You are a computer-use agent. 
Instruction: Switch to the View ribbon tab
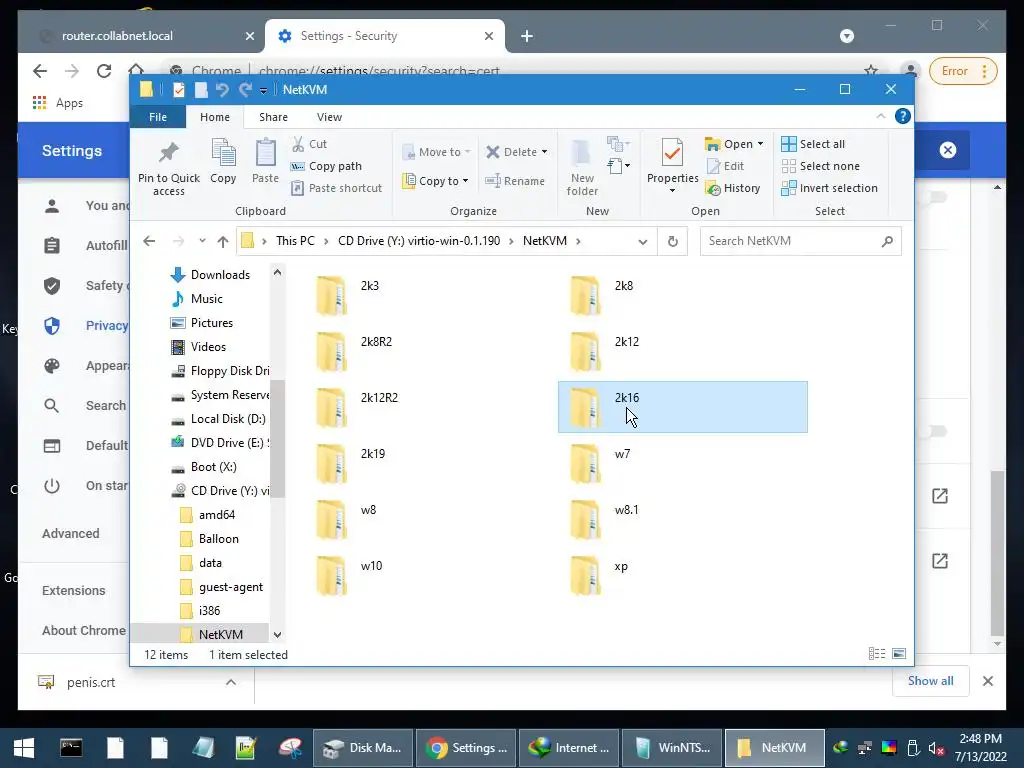click(x=329, y=117)
